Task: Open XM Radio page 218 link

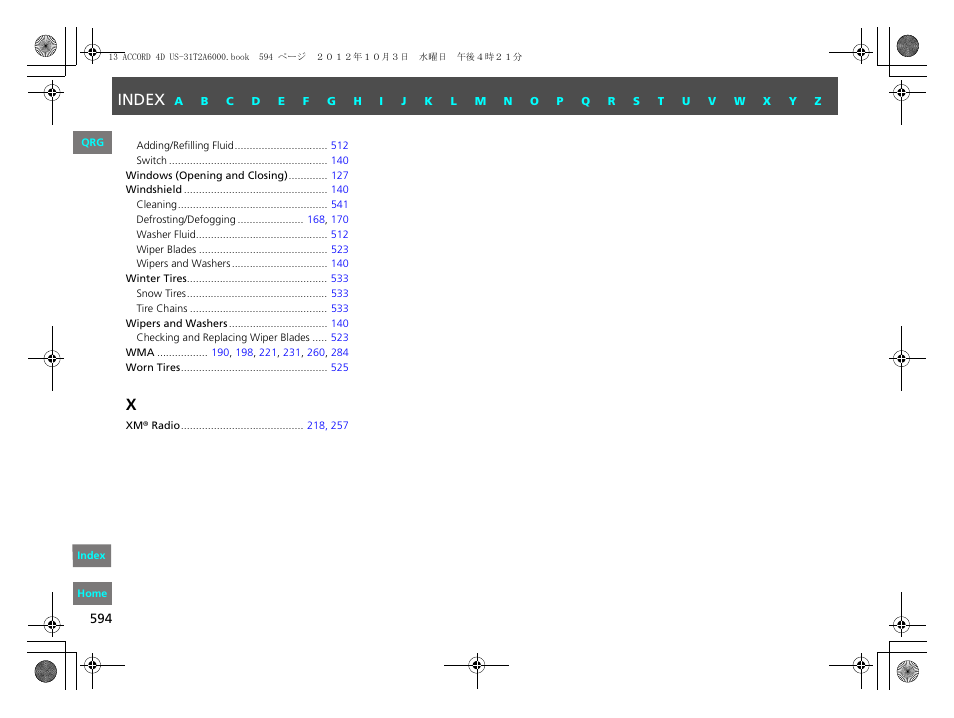Action: coord(316,425)
